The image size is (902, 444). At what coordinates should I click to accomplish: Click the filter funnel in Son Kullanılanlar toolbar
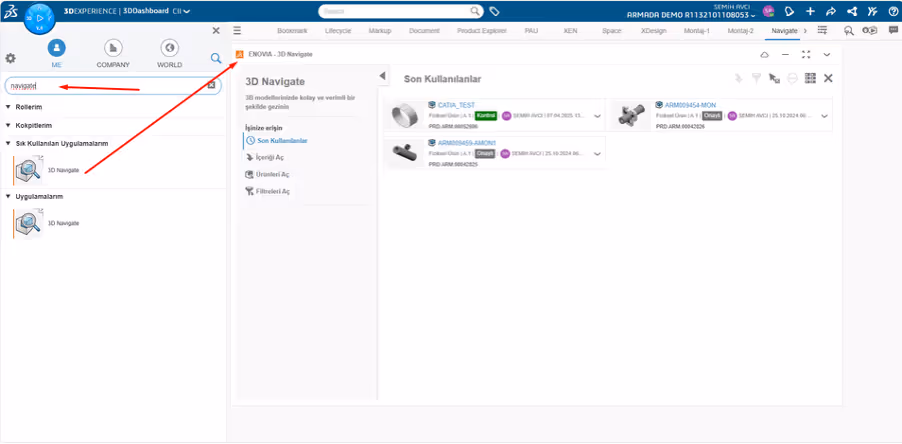point(756,79)
